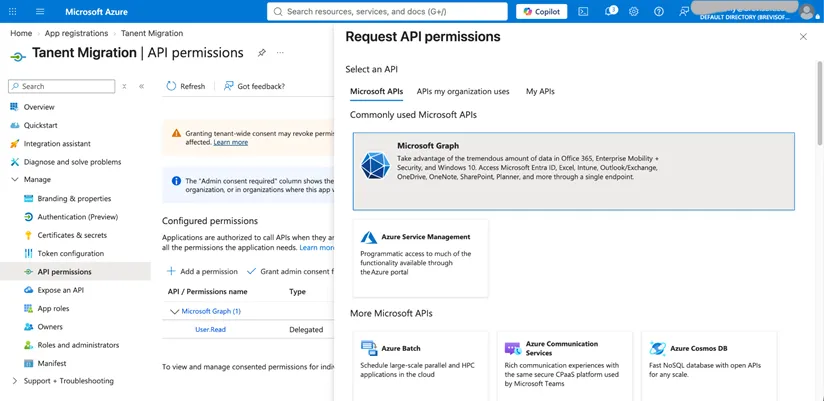Click the Microsoft Graph logo
This screenshot has width=824, height=401.
click(x=375, y=165)
